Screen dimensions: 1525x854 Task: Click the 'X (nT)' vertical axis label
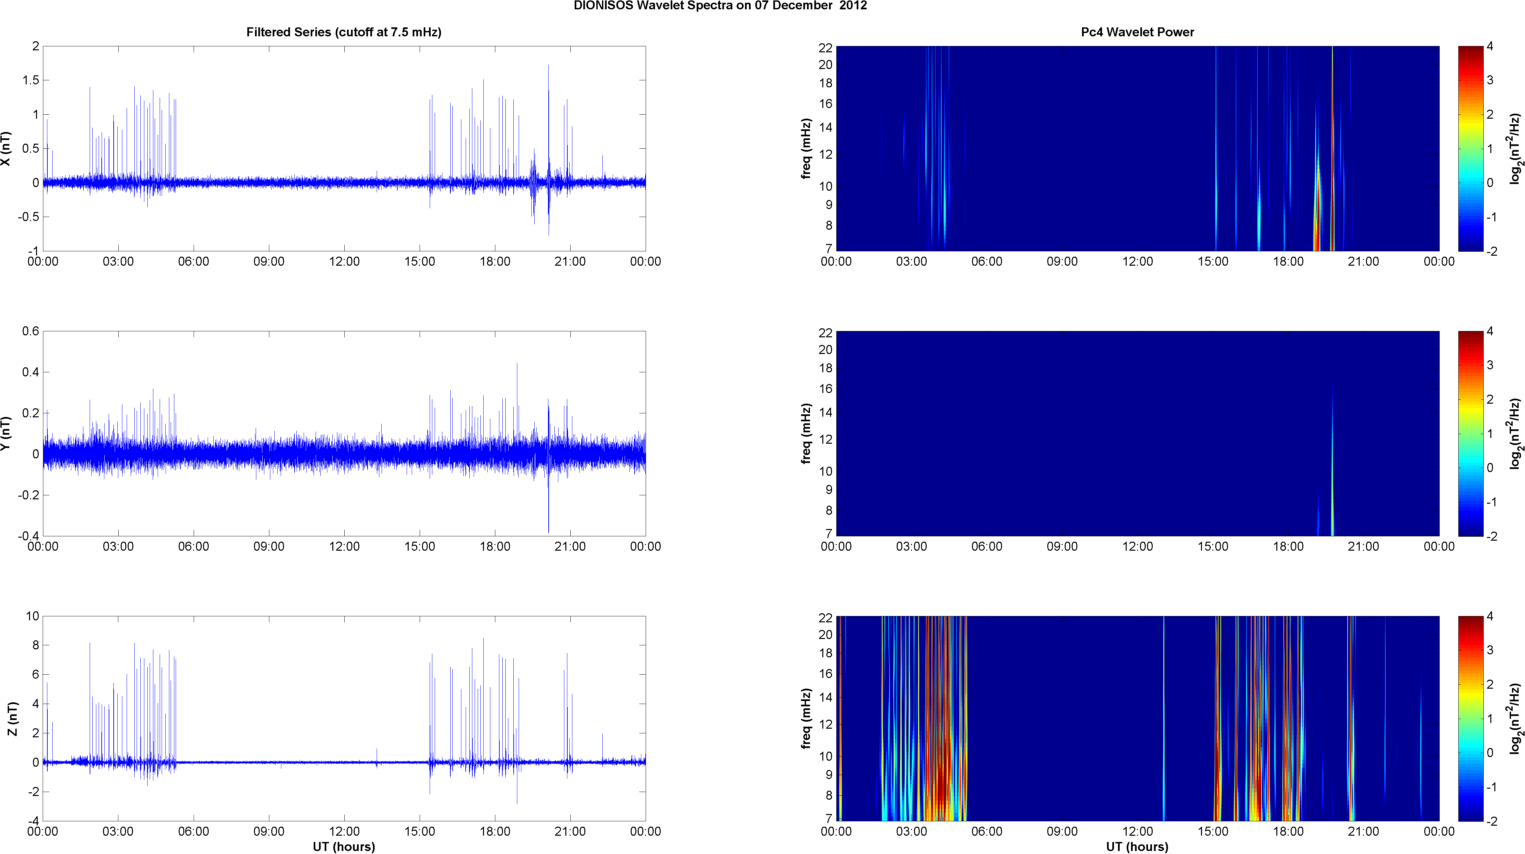pyautogui.click(x=7, y=149)
